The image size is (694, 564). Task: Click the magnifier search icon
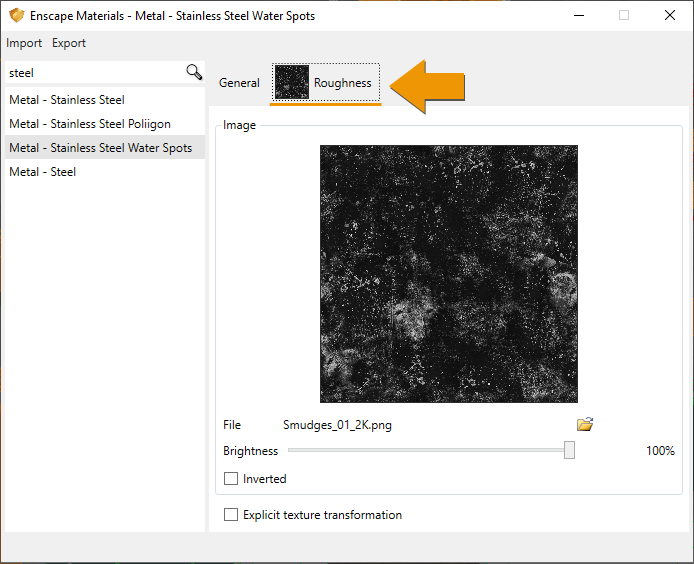[194, 72]
